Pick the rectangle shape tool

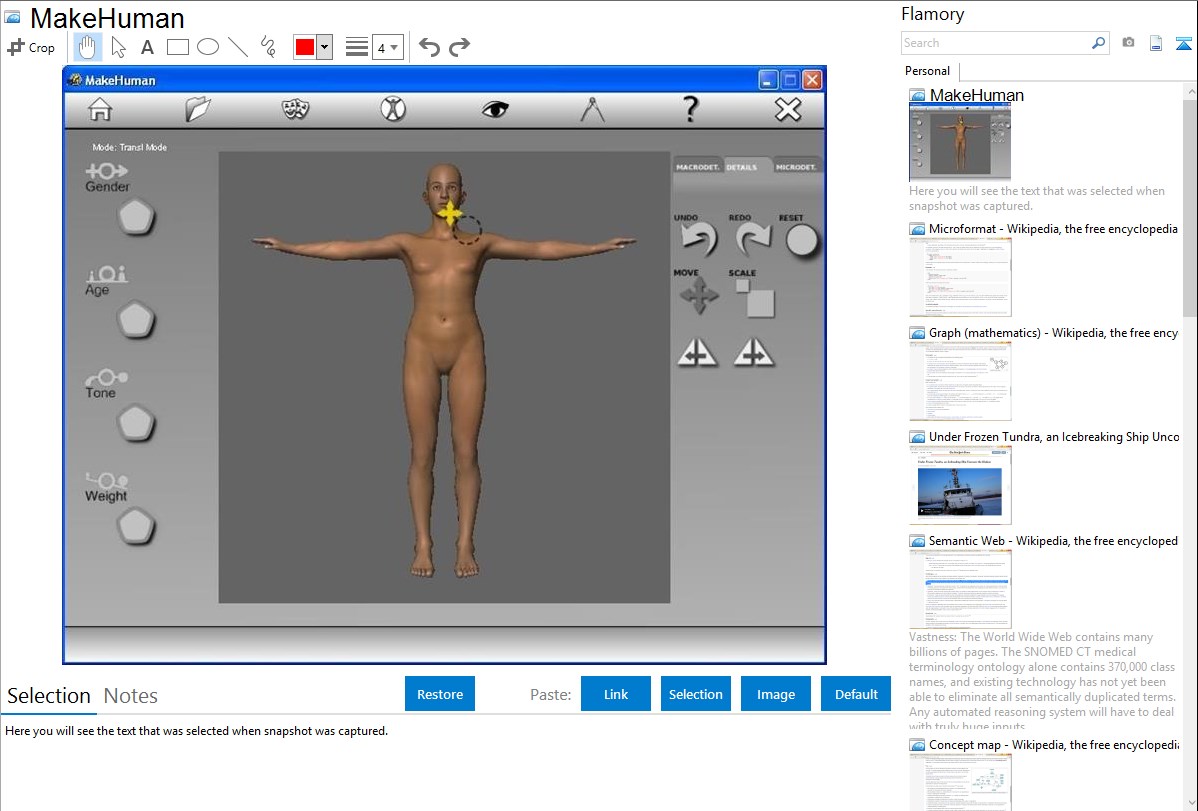pos(178,47)
